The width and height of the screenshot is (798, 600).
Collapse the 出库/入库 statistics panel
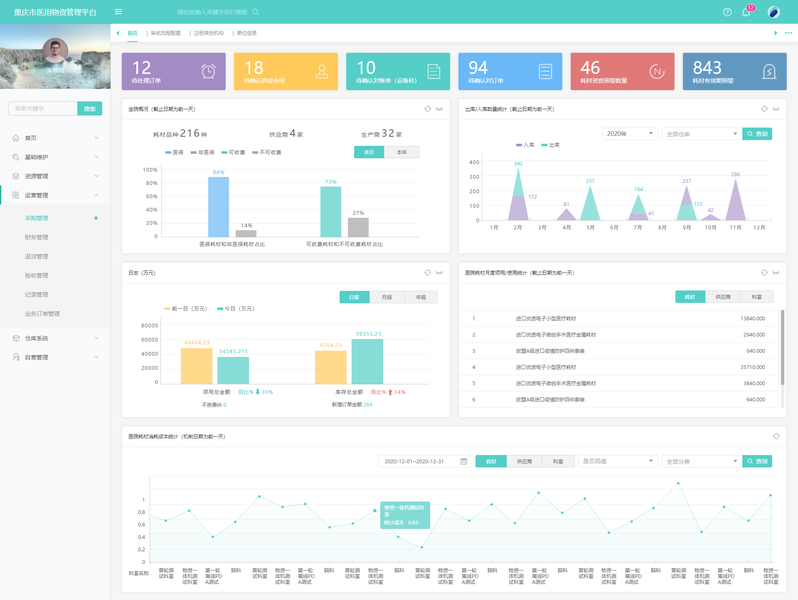pos(776,109)
